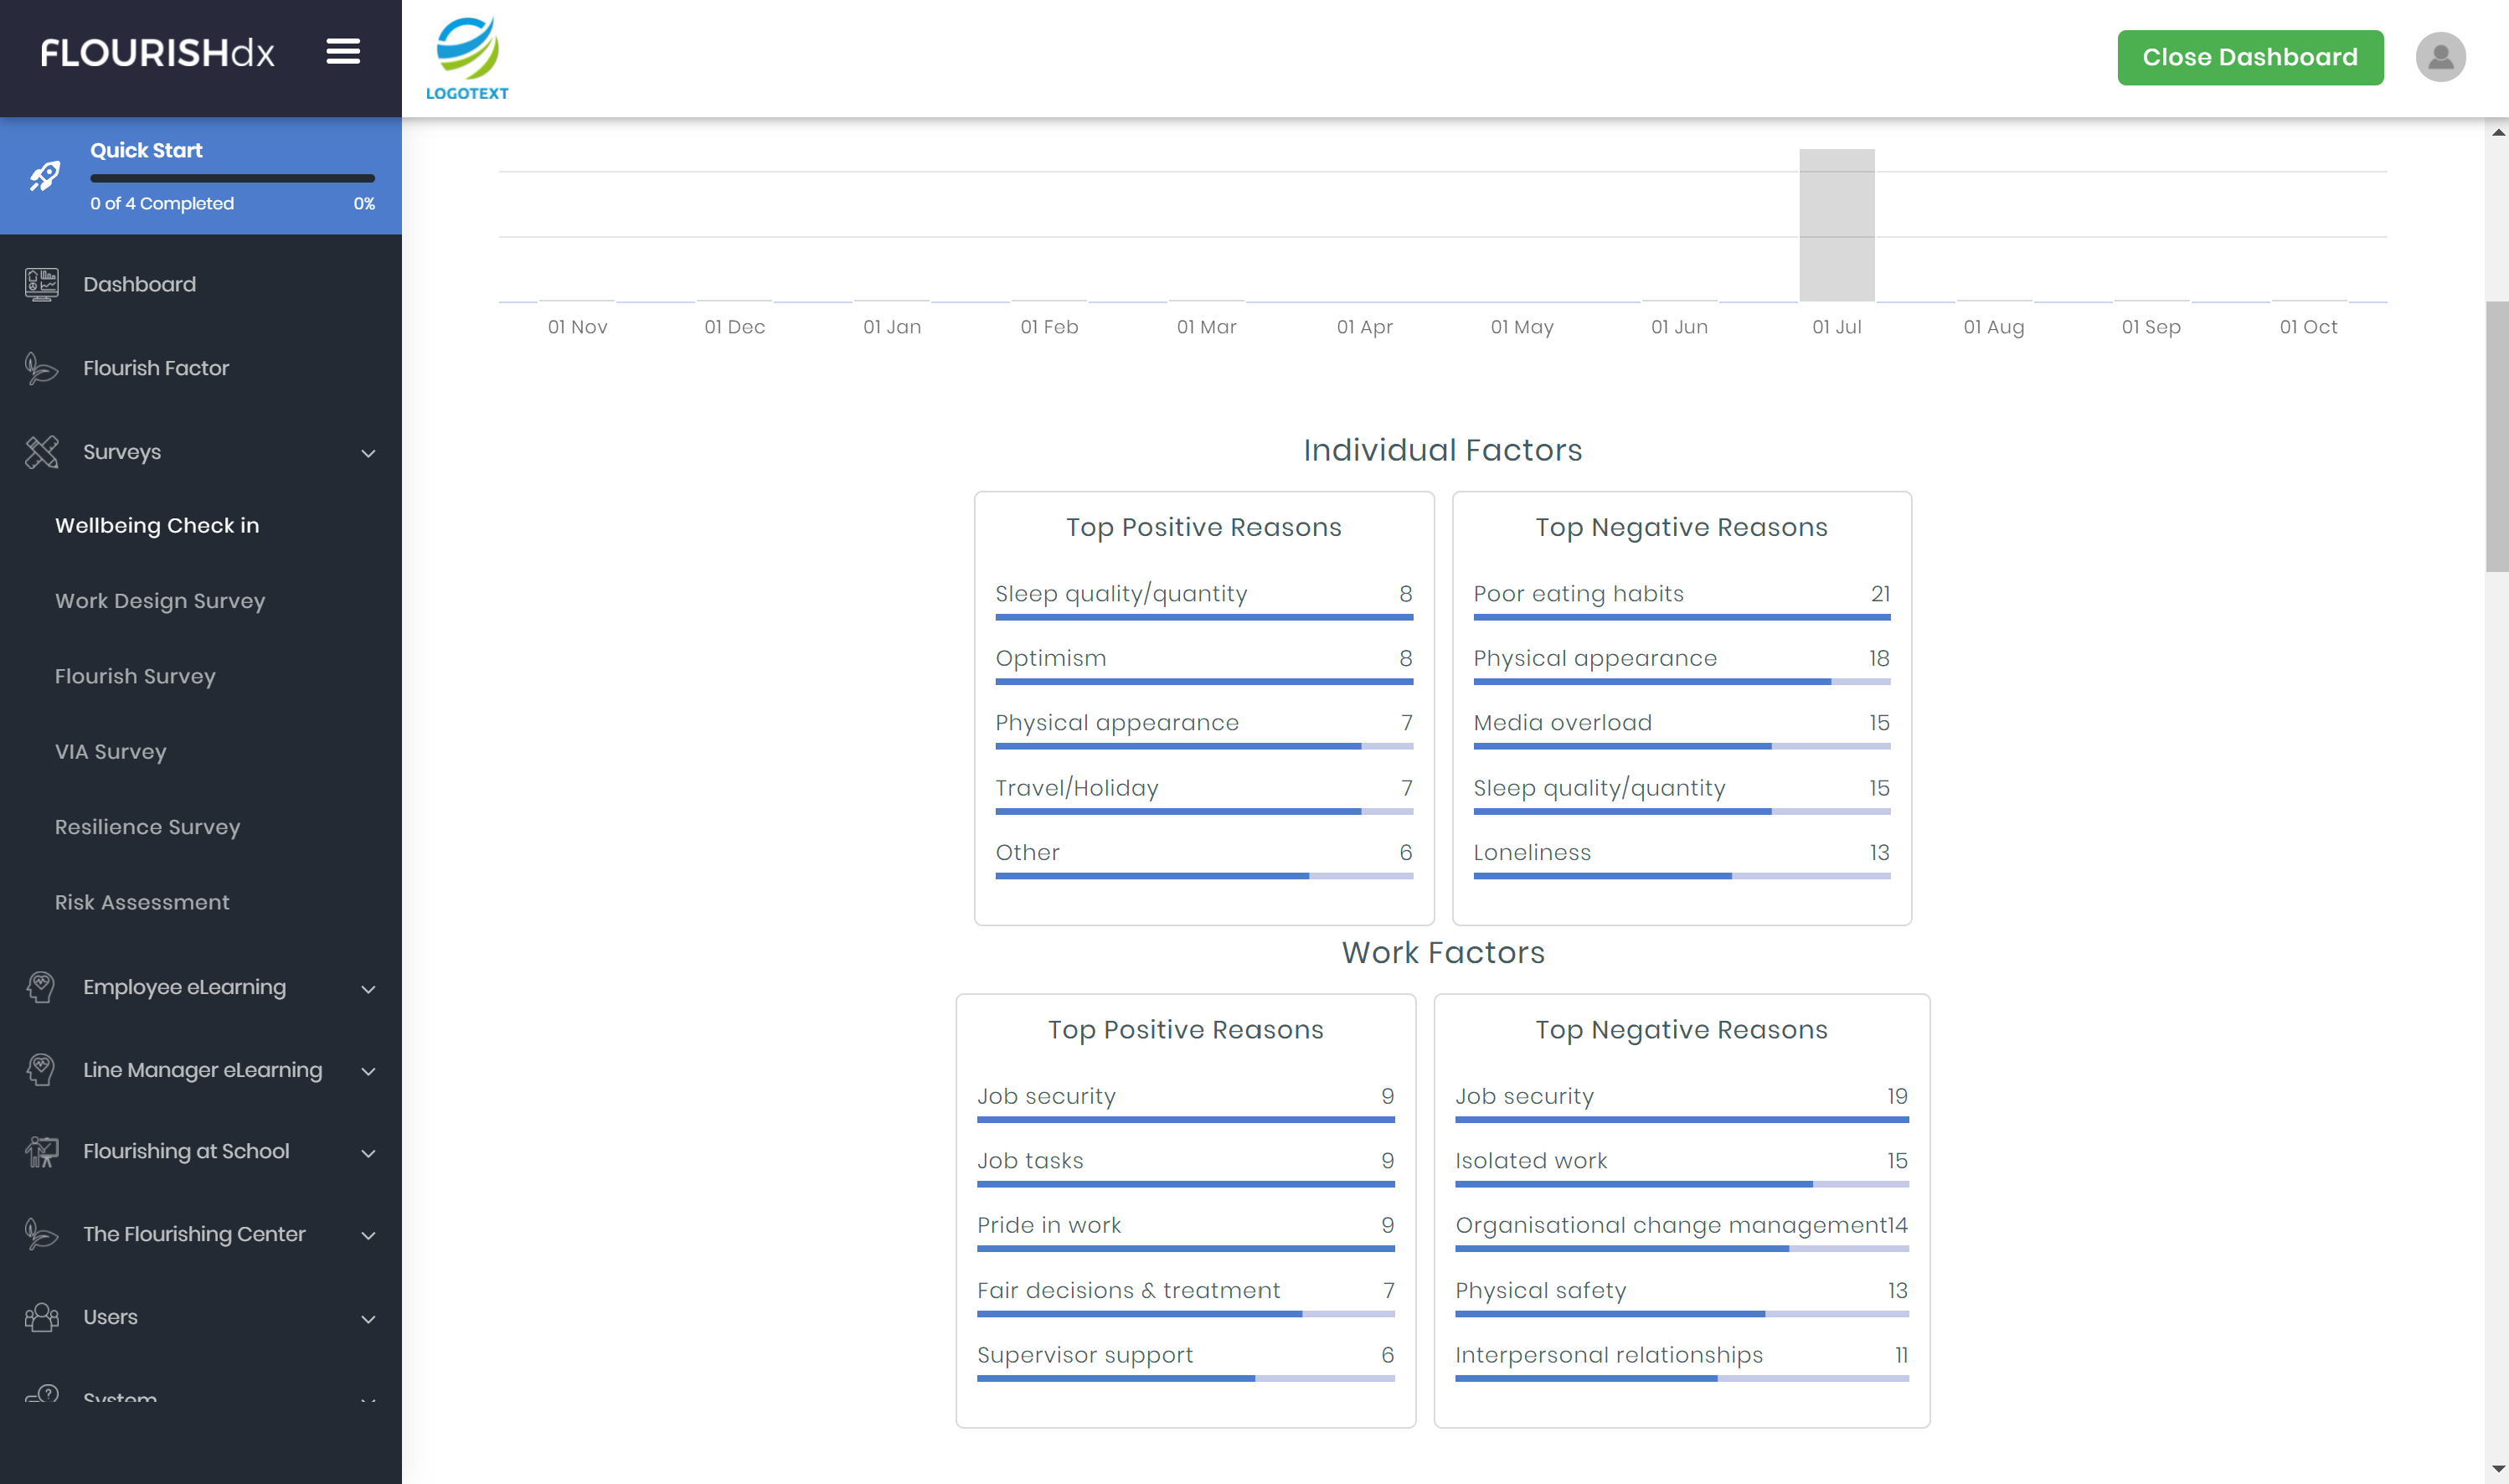This screenshot has height=1484, width=2509.
Task: Click the Dashboard monitor icon
Action: 41,284
